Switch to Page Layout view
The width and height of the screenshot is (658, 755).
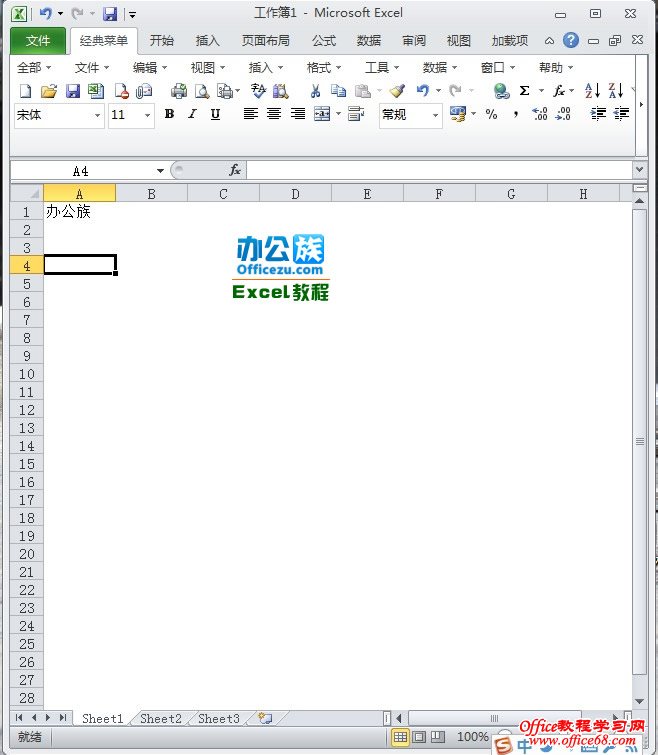click(x=419, y=737)
